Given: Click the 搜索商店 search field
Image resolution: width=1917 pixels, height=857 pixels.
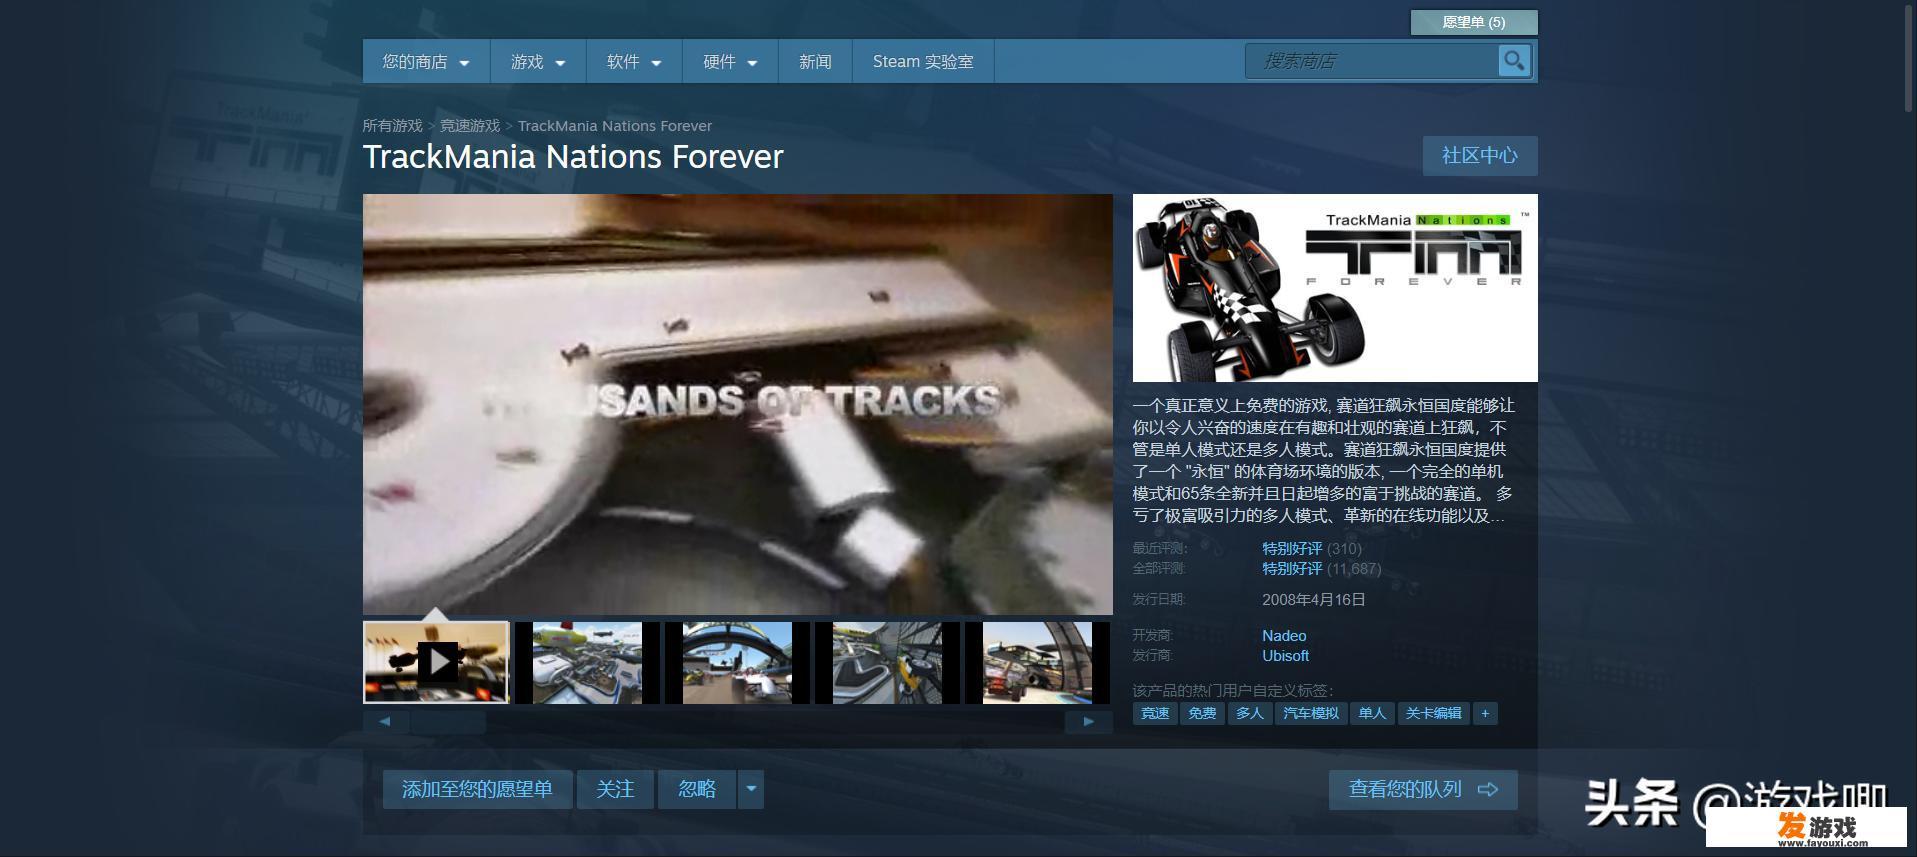Looking at the screenshot, I should (x=1372, y=61).
